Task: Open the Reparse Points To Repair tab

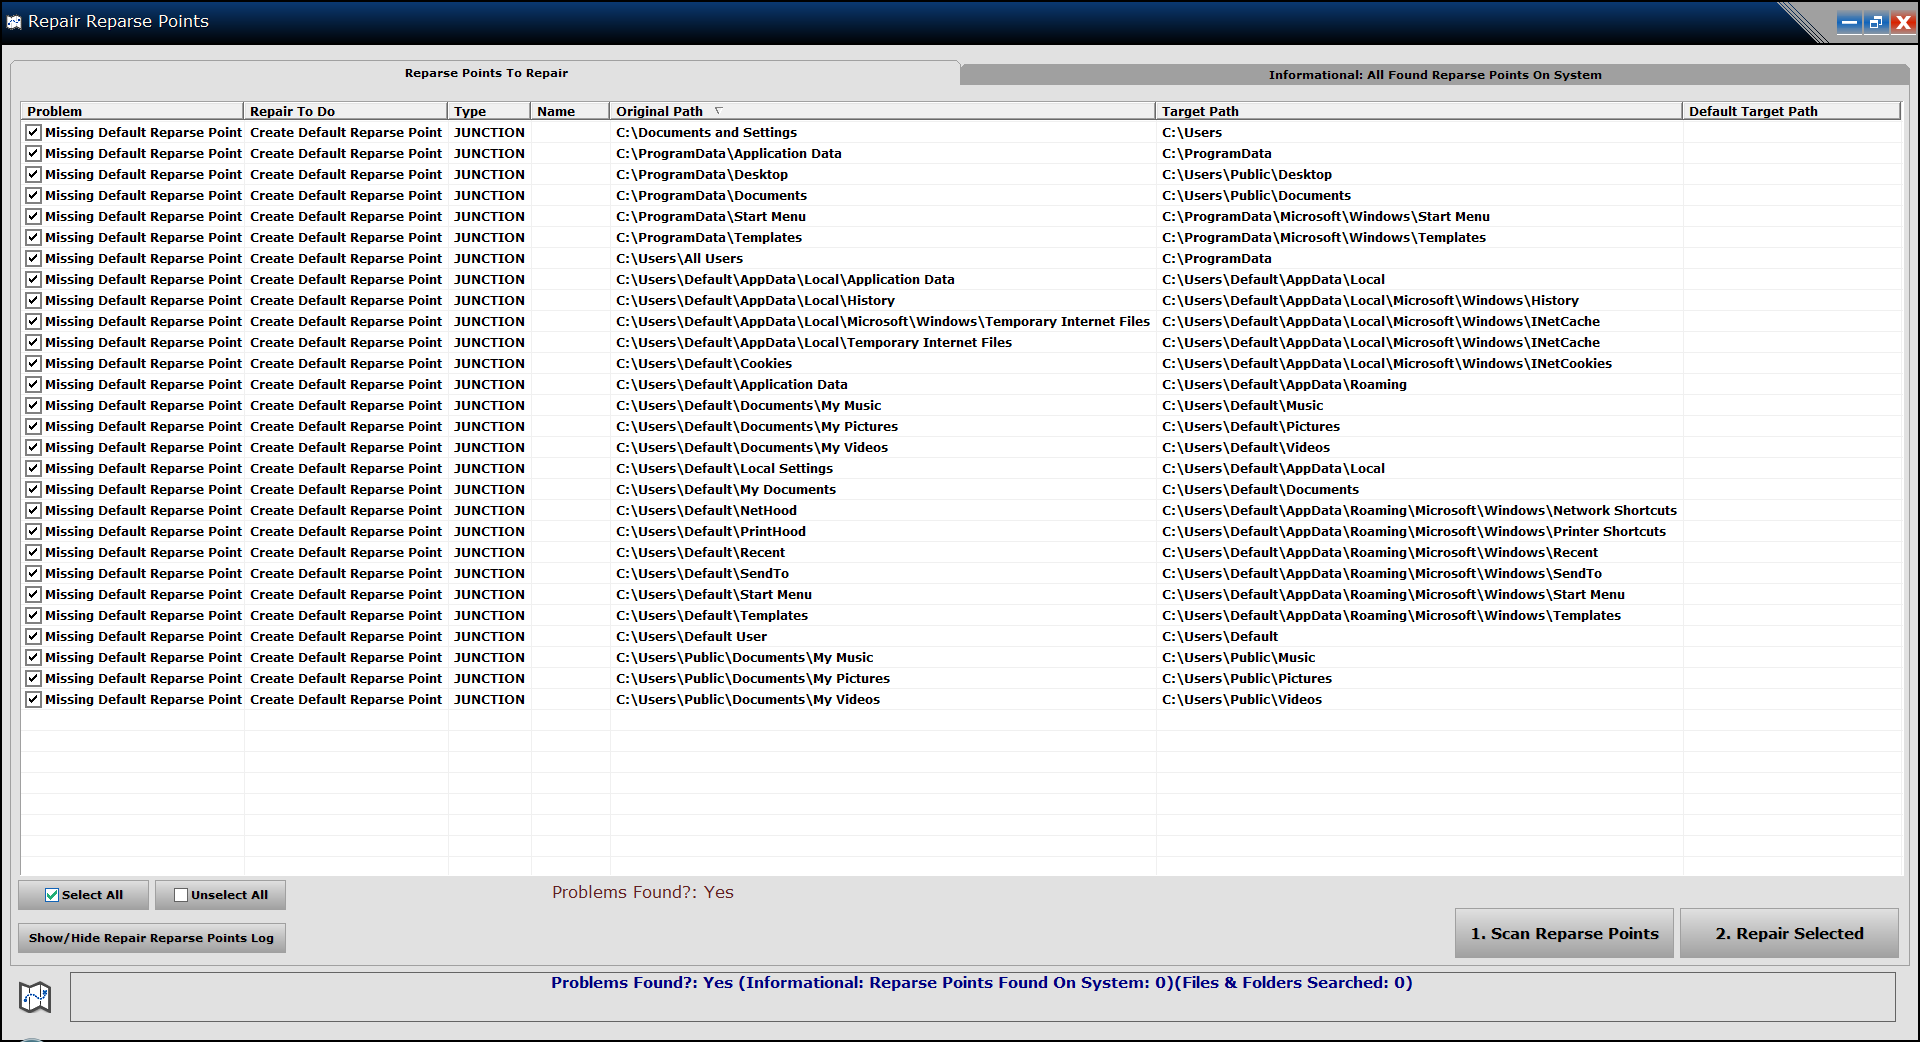Action: [486, 73]
